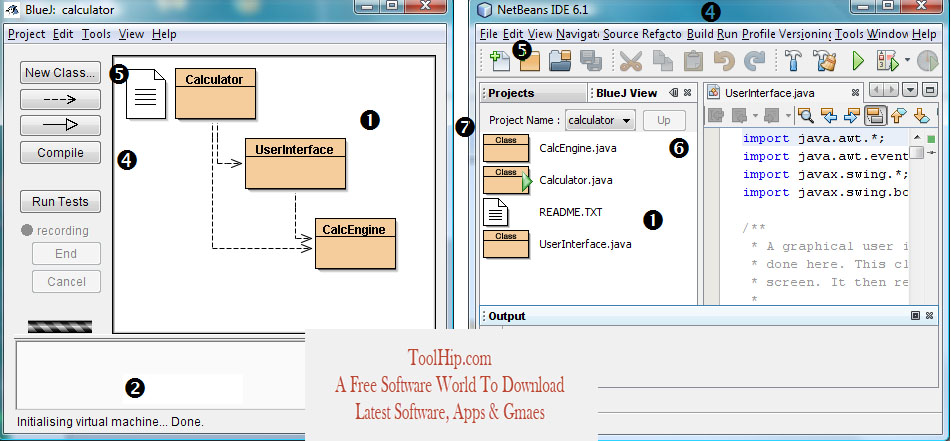951x441 pixels.
Task: Click the Last Edit icon in editor toolbar
Action: (716, 115)
